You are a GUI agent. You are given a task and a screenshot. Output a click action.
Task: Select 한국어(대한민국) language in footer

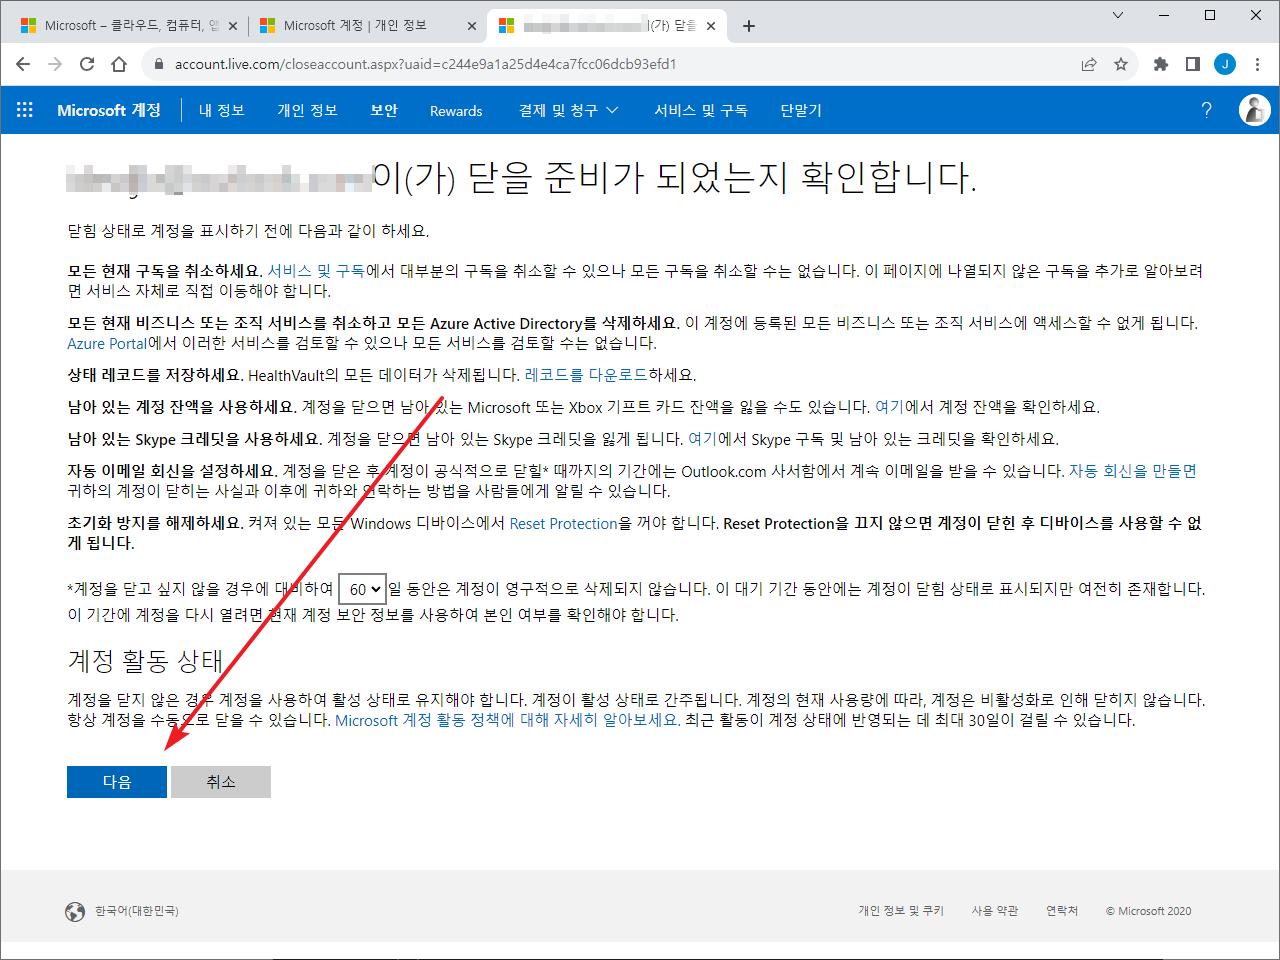137,911
